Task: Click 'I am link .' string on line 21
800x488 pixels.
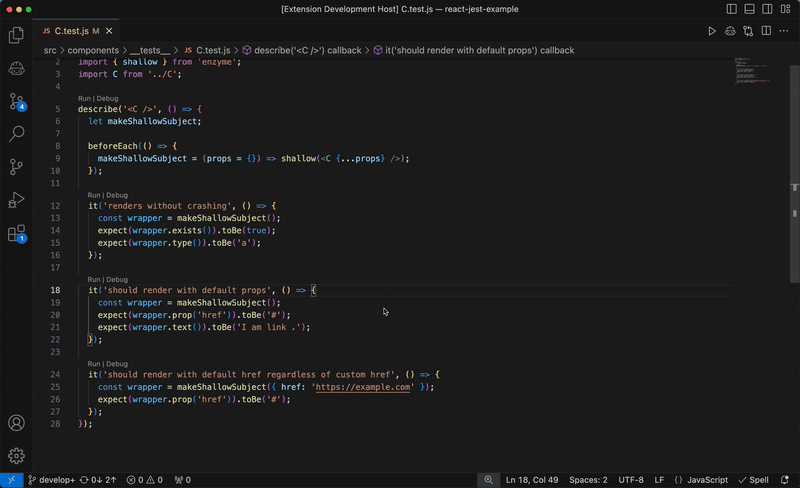Action: click(x=269, y=327)
